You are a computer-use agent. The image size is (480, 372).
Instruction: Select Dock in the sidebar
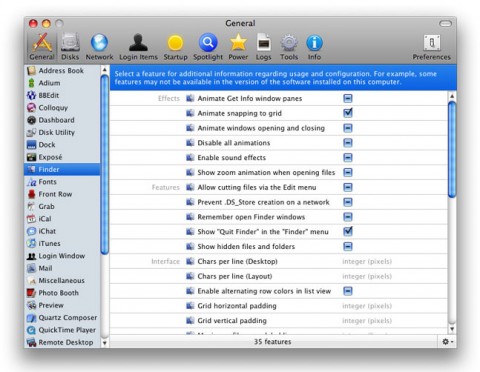(x=62, y=145)
